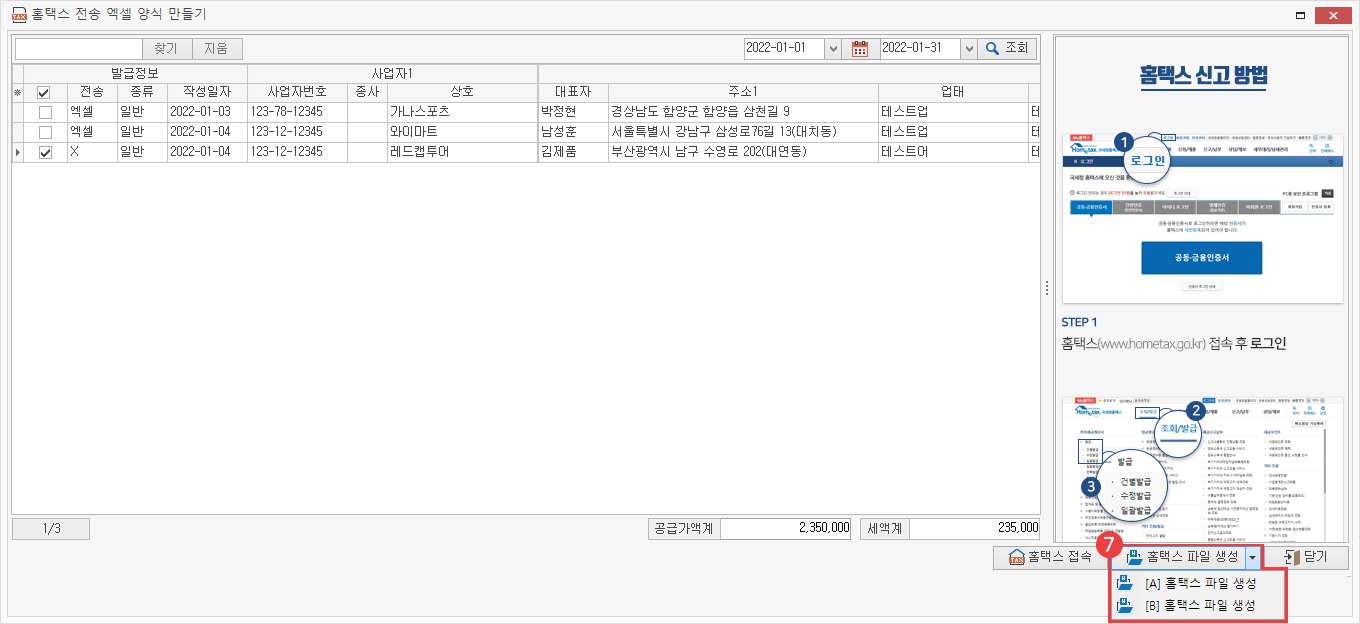Click the 업태 column header
Image resolution: width=1360 pixels, height=624 pixels.
tap(953, 92)
